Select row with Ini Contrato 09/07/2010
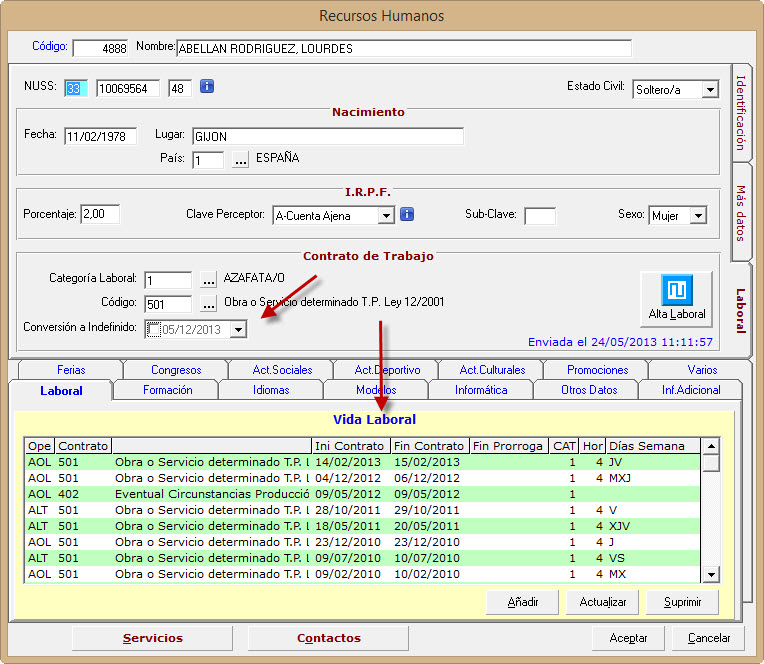Image resolution: width=764 pixels, height=664 pixels. tap(363, 558)
